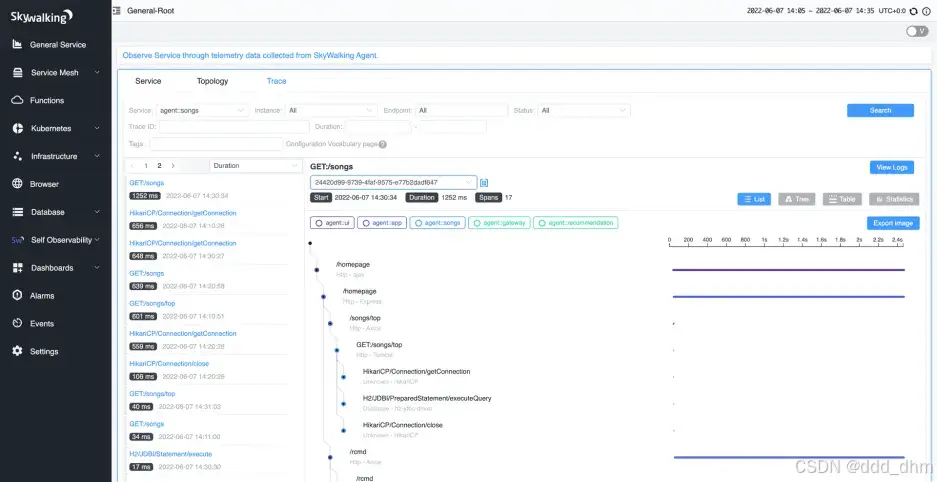Screen dimensions: 937x482
Task: Click the SkyWalking logo
Action: pos(42,16)
